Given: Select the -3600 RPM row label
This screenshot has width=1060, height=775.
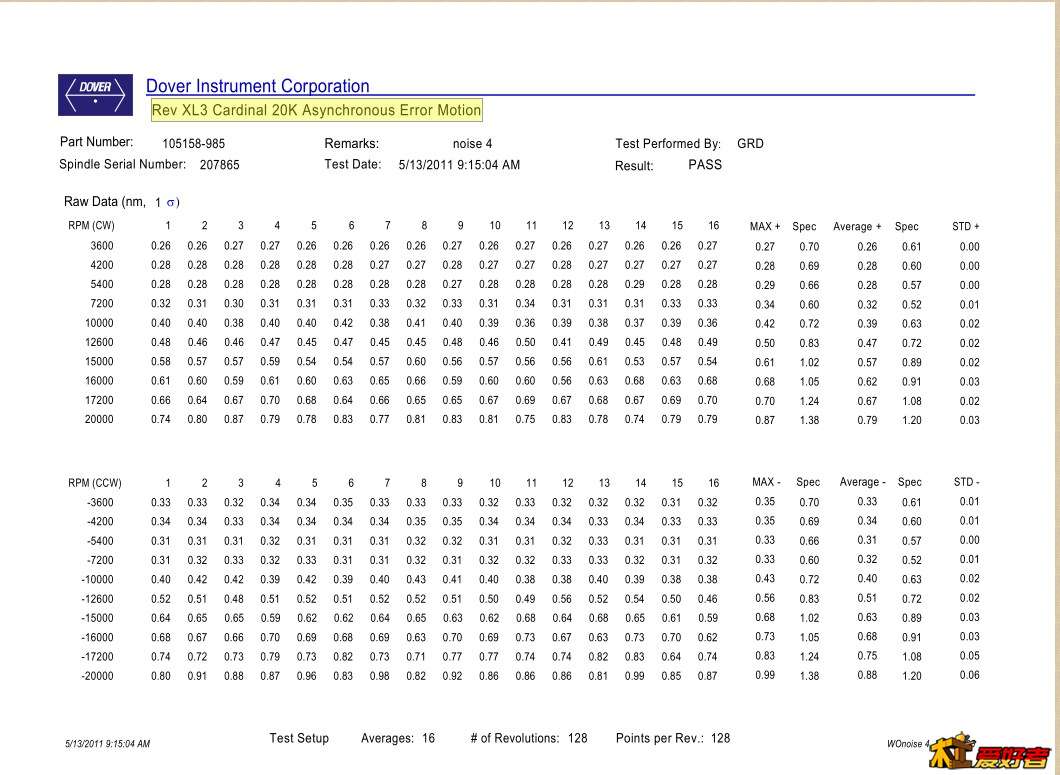Looking at the screenshot, I should [x=100, y=502].
